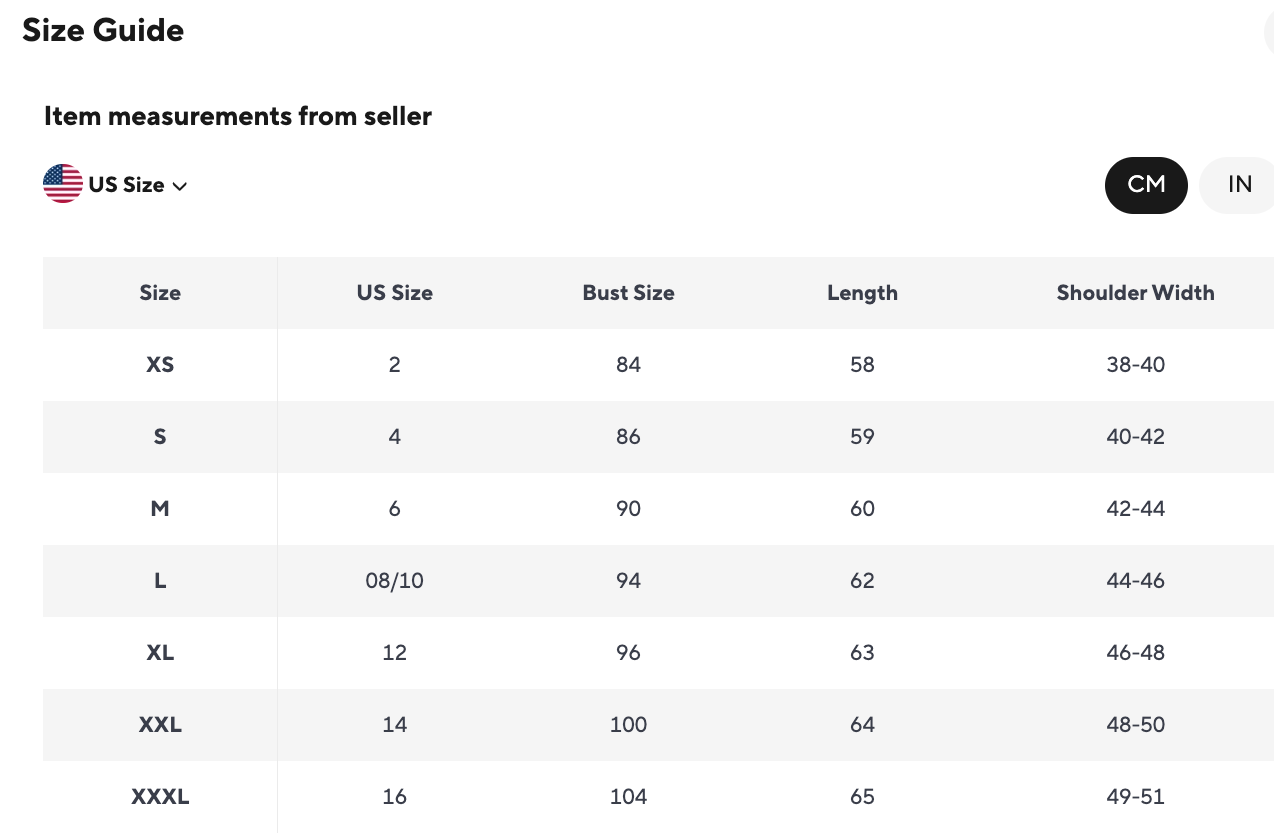Click the 49-51 shoulder width cell
This screenshot has width=1274, height=840.
tap(1135, 797)
